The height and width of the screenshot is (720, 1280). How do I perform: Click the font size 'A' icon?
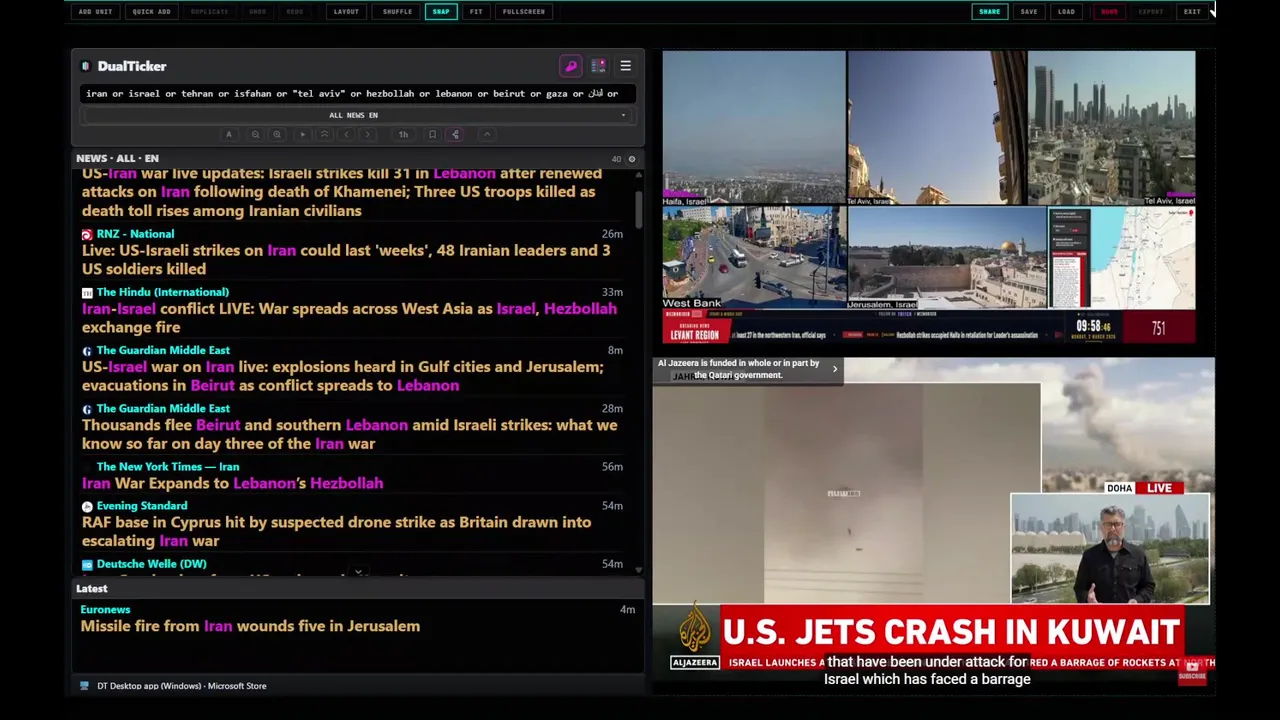(229, 135)
